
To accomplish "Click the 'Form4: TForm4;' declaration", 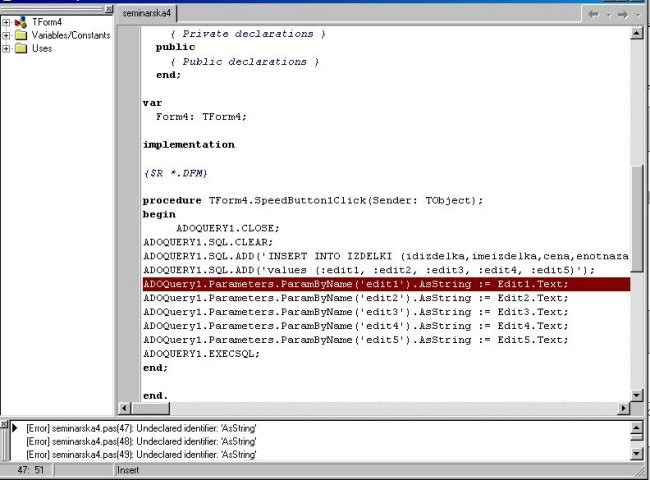I will tap(201, 117).
